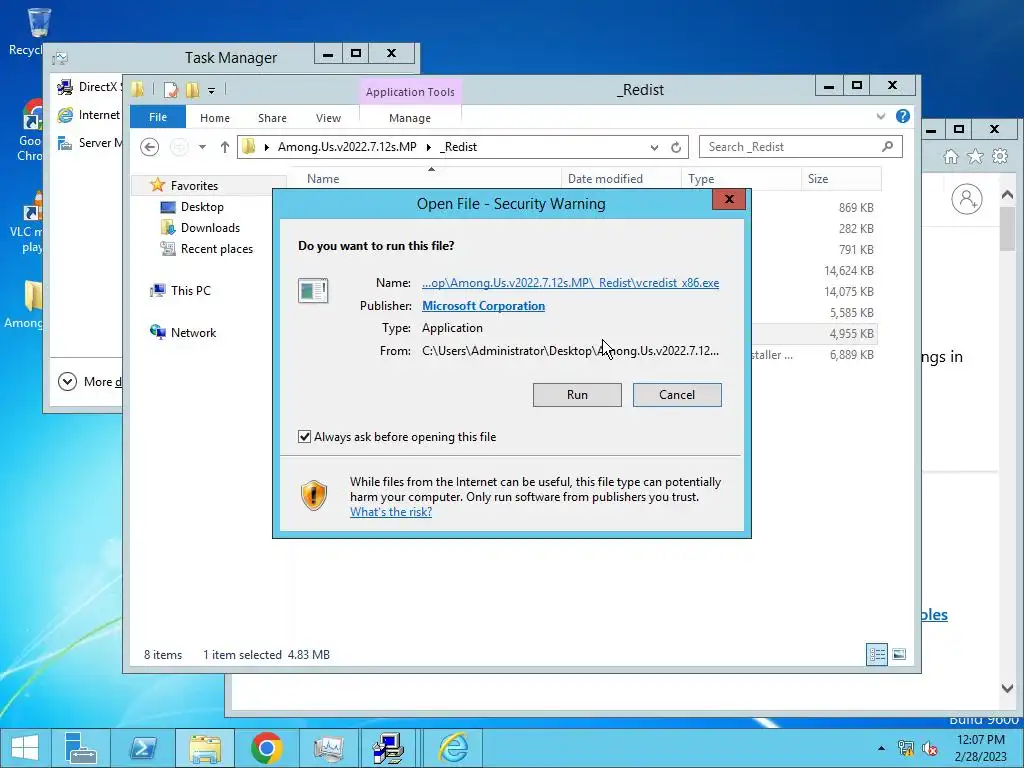Switch to the Home ribbon tab
1024x768 pixels.
[x=215, y=118]
